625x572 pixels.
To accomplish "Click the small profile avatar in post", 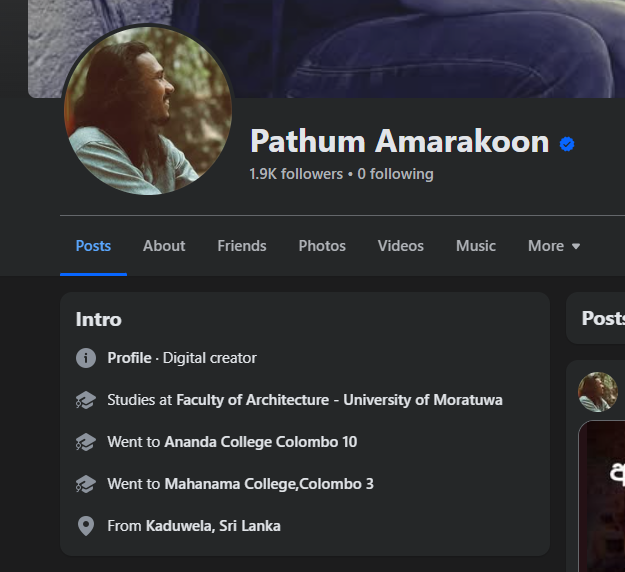I will pos(598,392).
